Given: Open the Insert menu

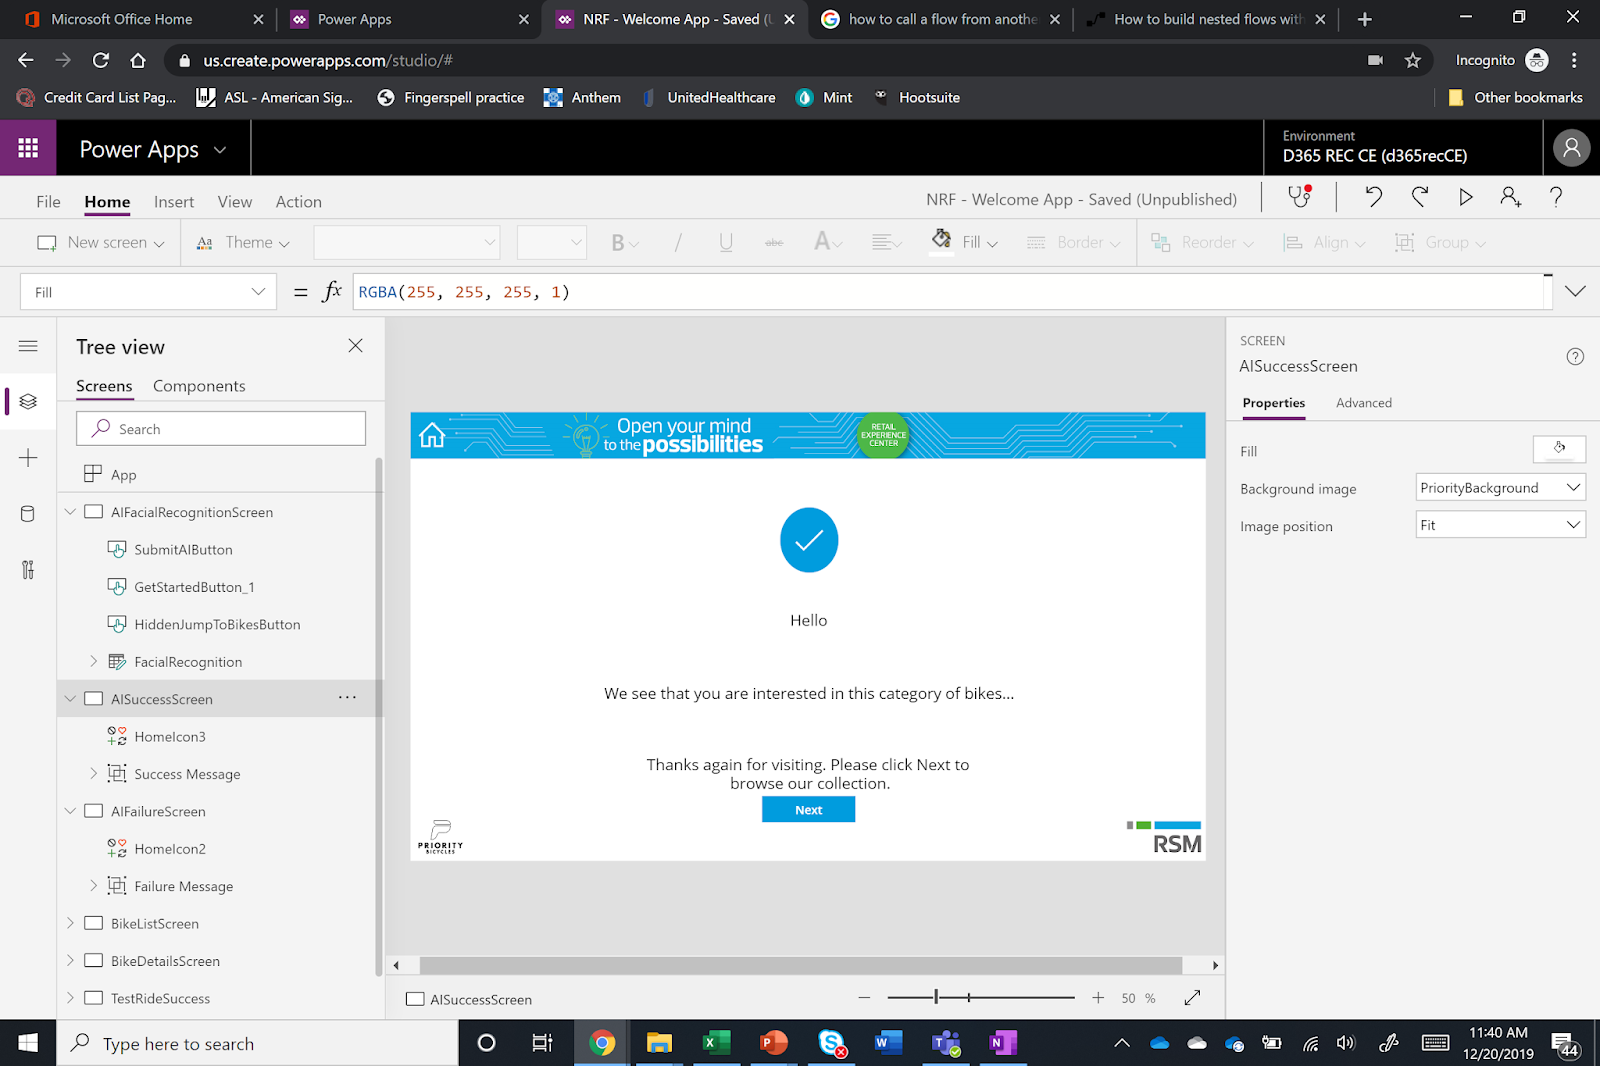Looking at the screenshot, I should pyautogui.click(x=173, y=201).
